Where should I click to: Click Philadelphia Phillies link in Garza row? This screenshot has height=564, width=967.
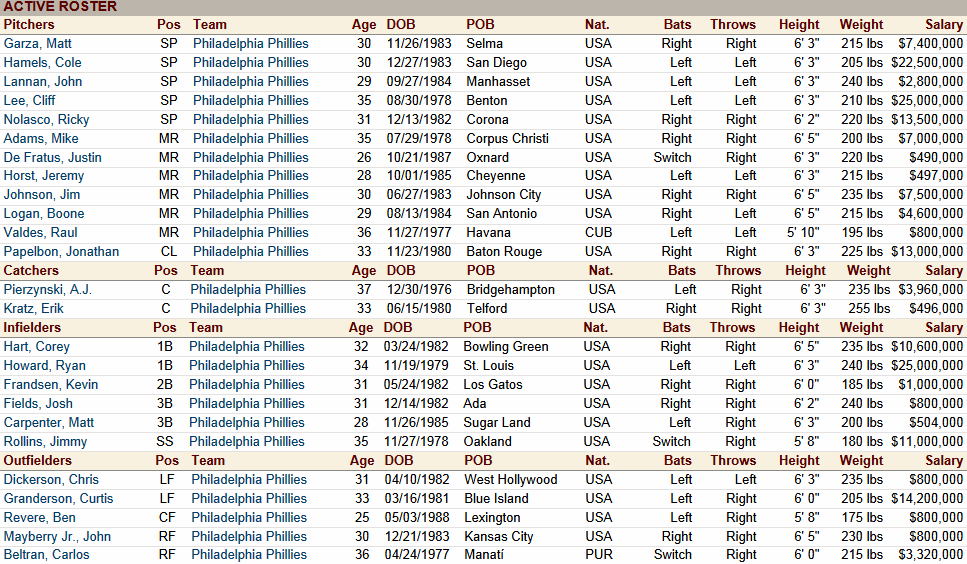(250, 44)
